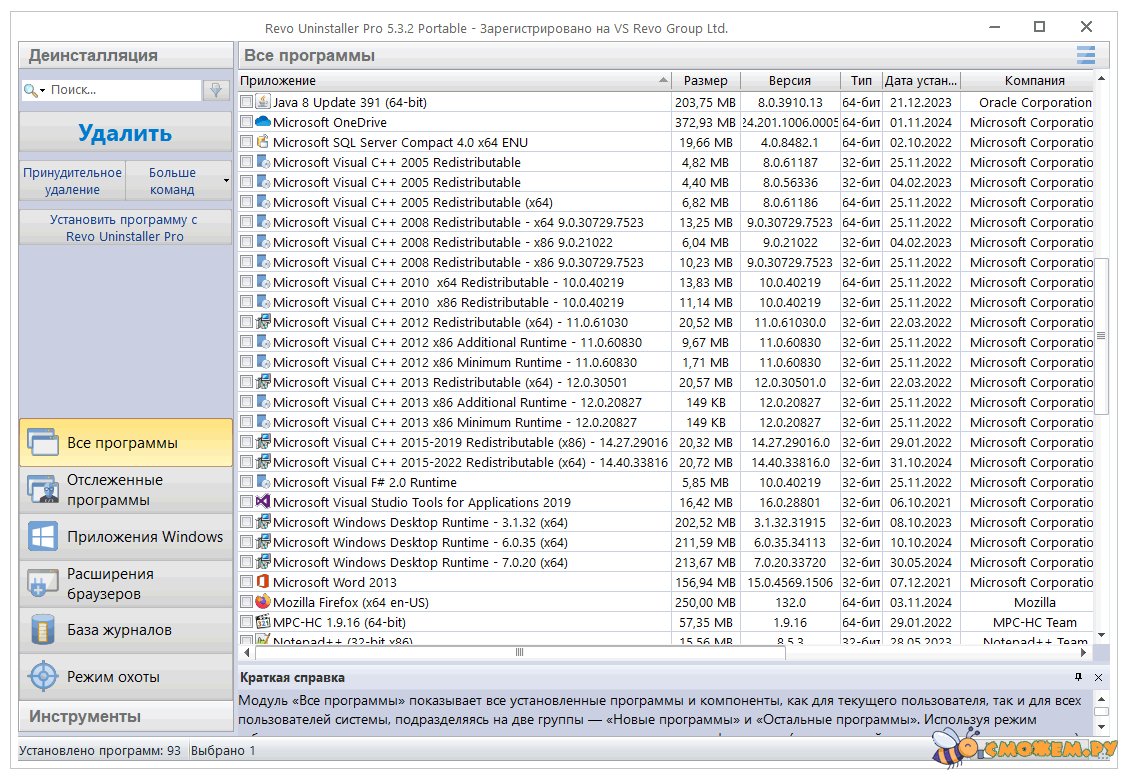Sort by the Тип column header
The width and height of the screenshot is (1128, 779).
point(861,81)
